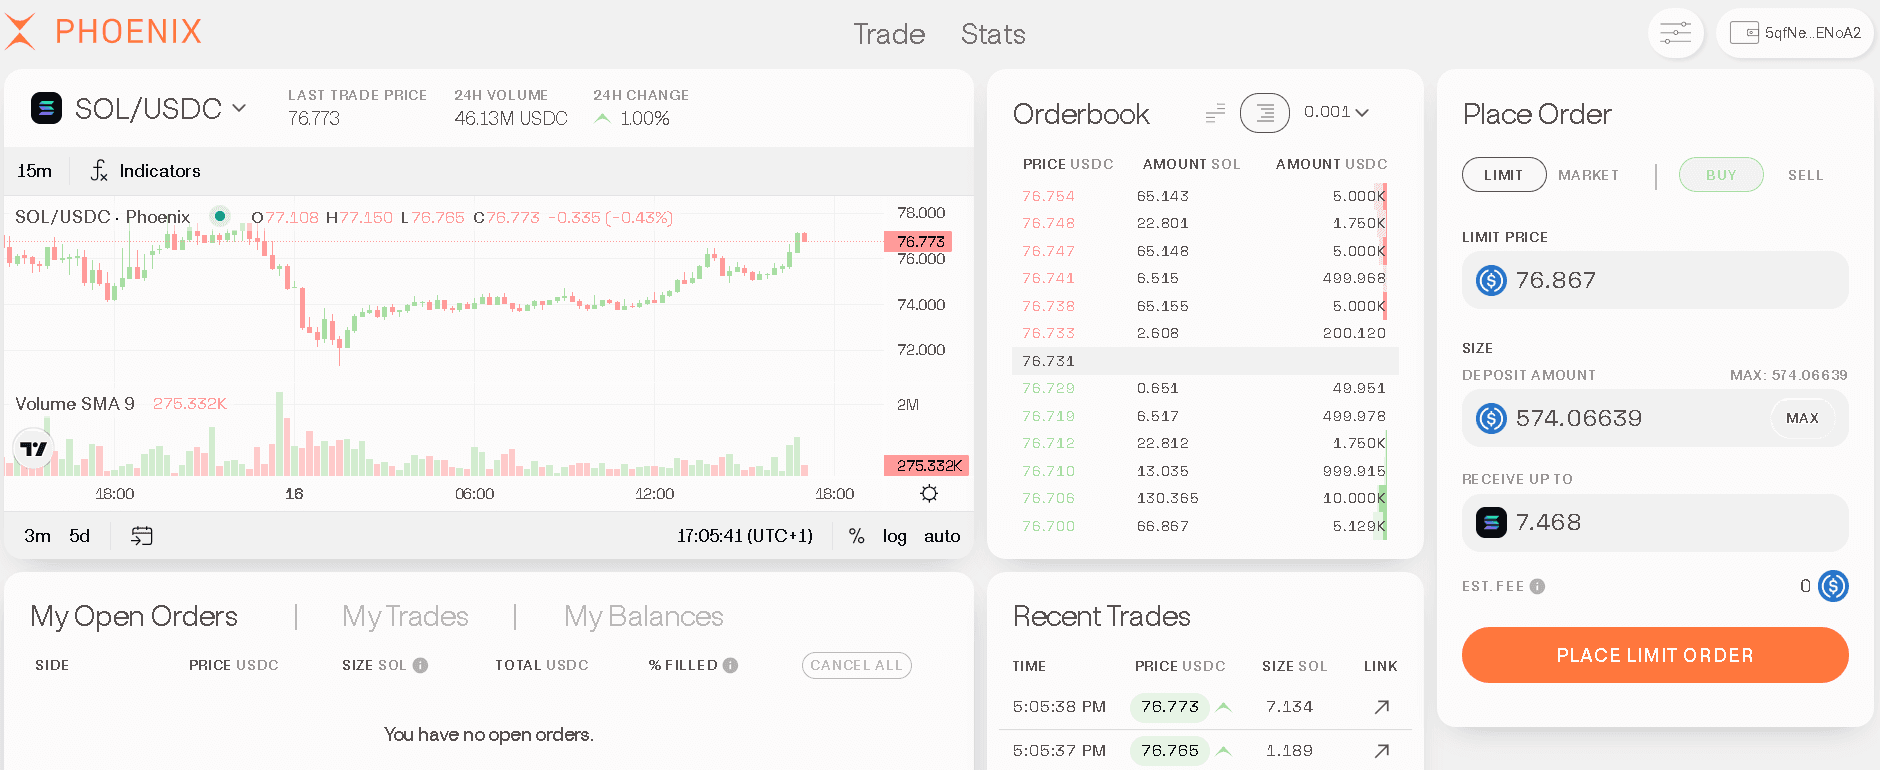Click the SOL token icon beside SOL/USDC
Viewport: 1880px width, 770px height.
(46, 108)
